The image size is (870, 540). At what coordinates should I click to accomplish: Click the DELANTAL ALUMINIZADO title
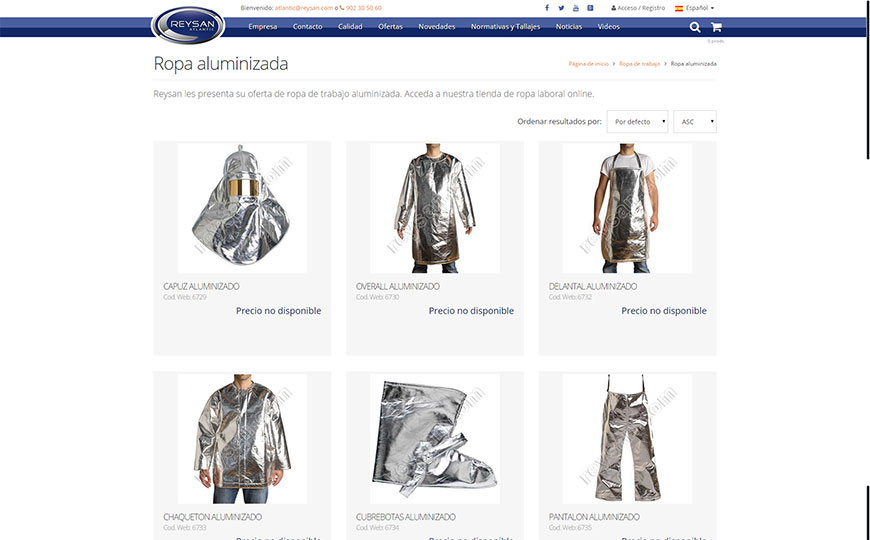coord(593,286)
